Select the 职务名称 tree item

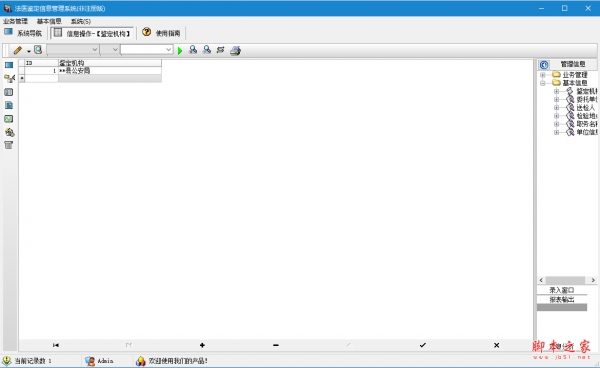pyautogui.click(x=587, y=124)
